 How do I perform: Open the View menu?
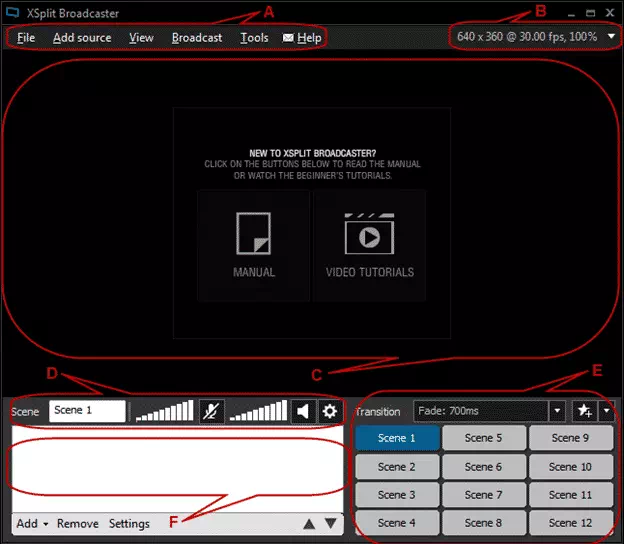pyautogui.click(x=141, y=38)
